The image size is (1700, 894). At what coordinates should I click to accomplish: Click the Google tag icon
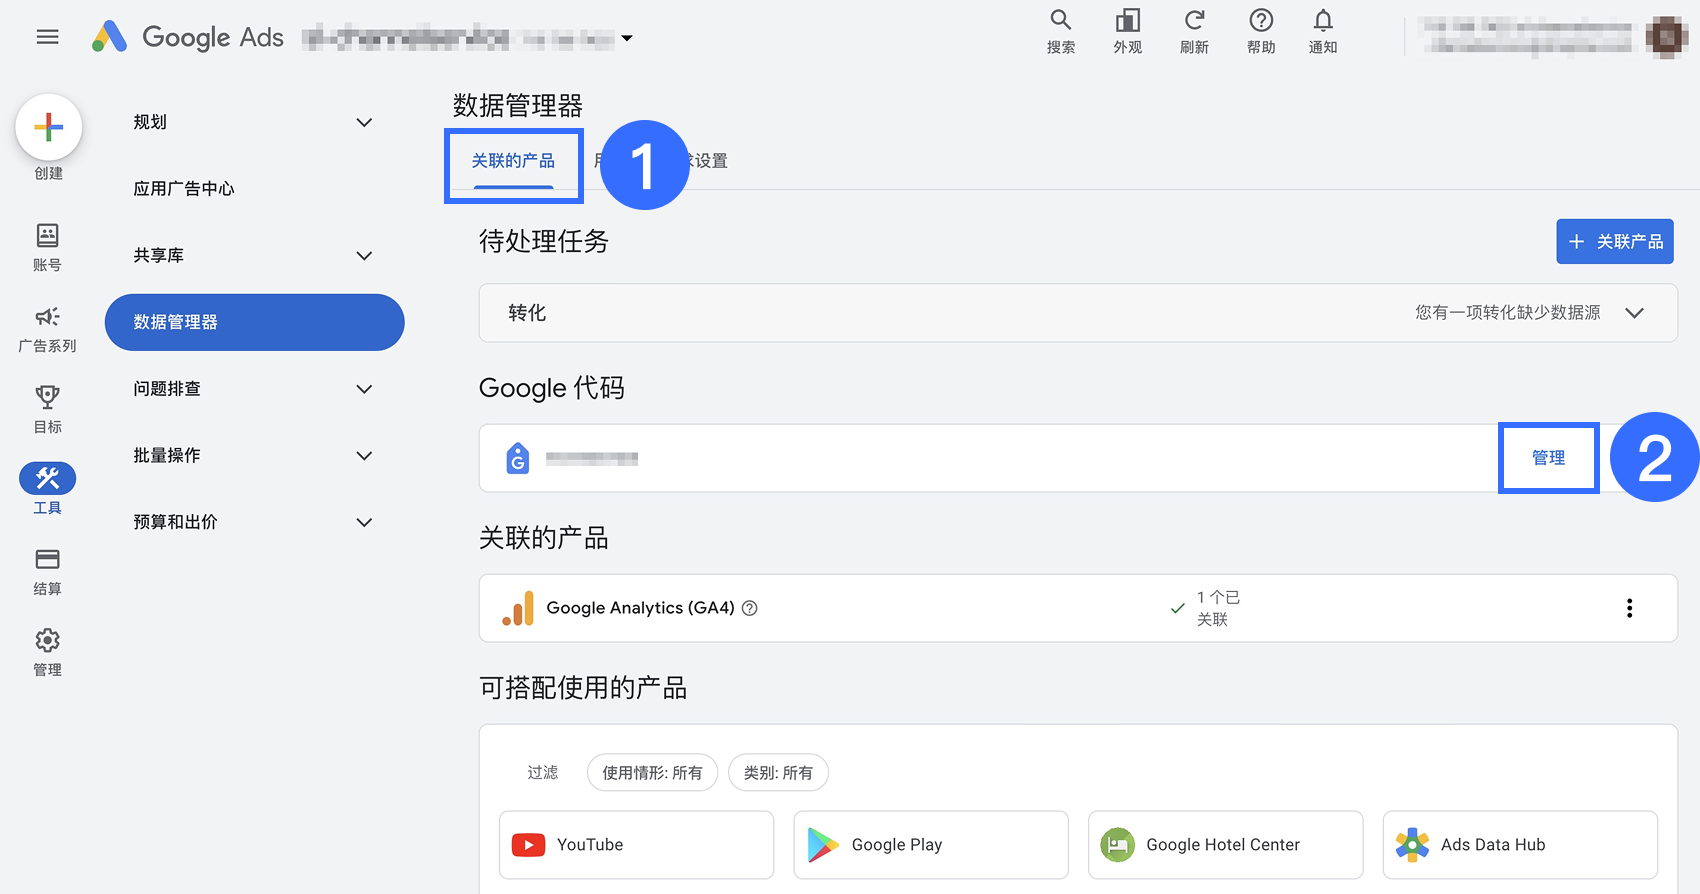[518, 458]
